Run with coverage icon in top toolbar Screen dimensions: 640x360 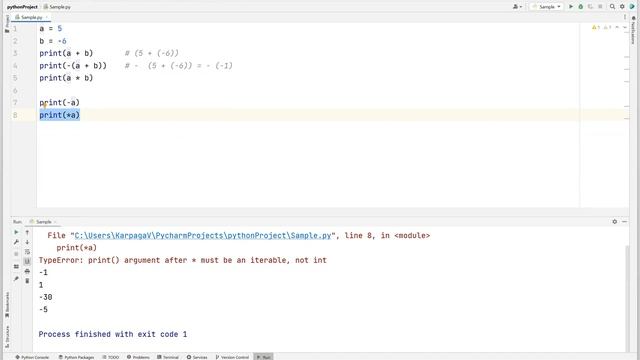(x=590, y=7)
